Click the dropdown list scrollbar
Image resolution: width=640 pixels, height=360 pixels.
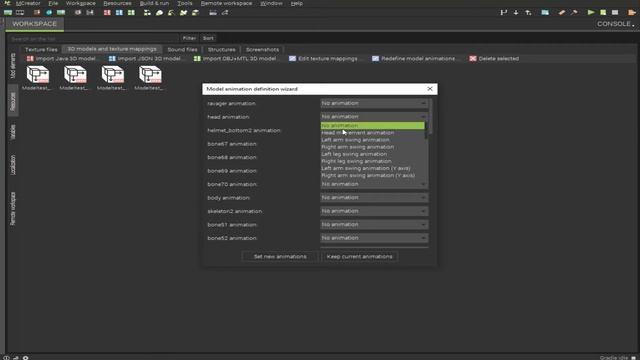pos(427,131)
